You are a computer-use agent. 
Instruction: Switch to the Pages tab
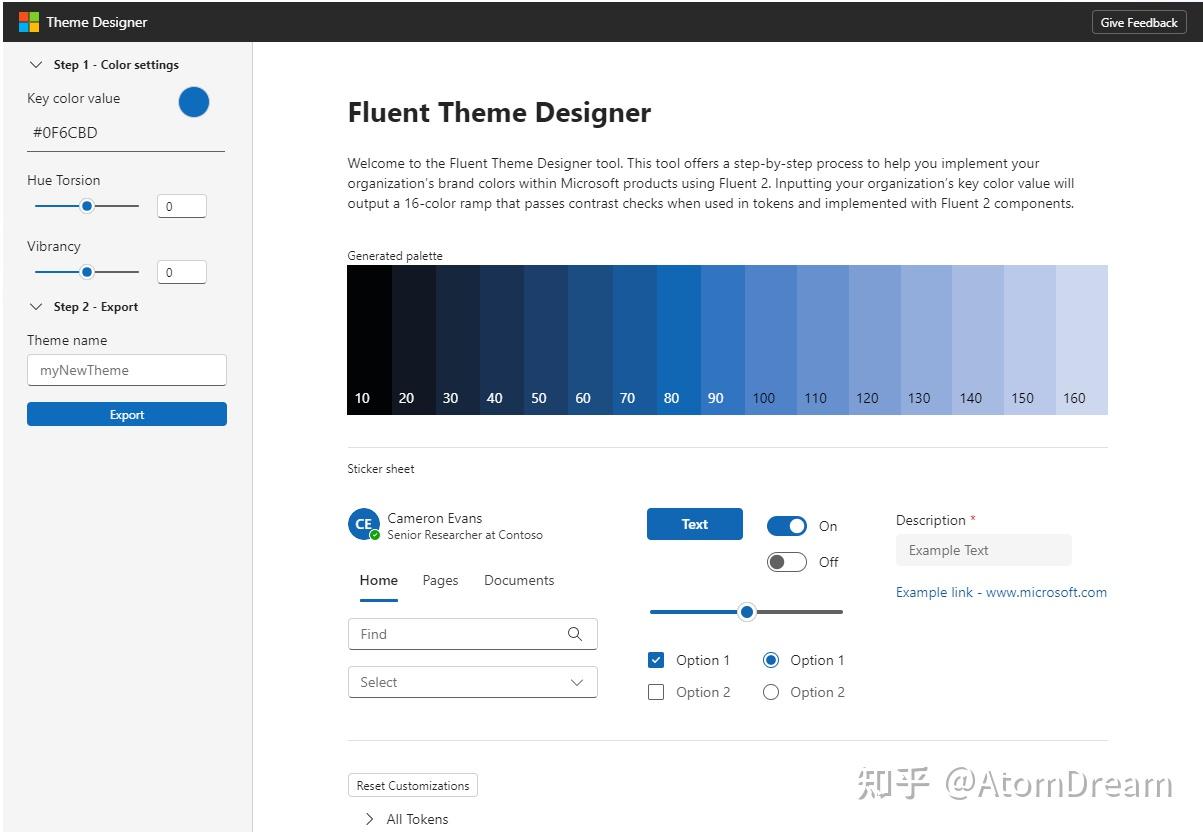click(x=440, y=580)
